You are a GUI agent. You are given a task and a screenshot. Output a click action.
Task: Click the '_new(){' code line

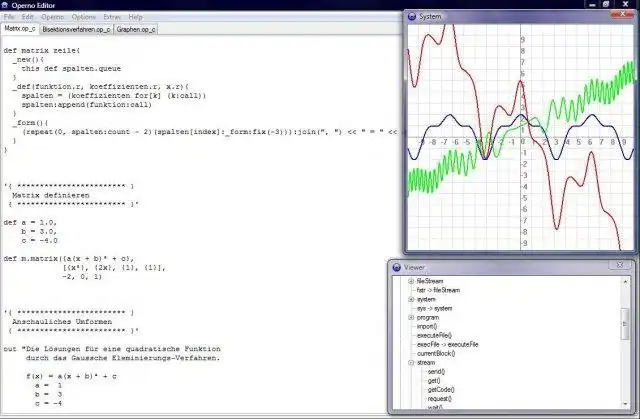click(x=28, y=60)
